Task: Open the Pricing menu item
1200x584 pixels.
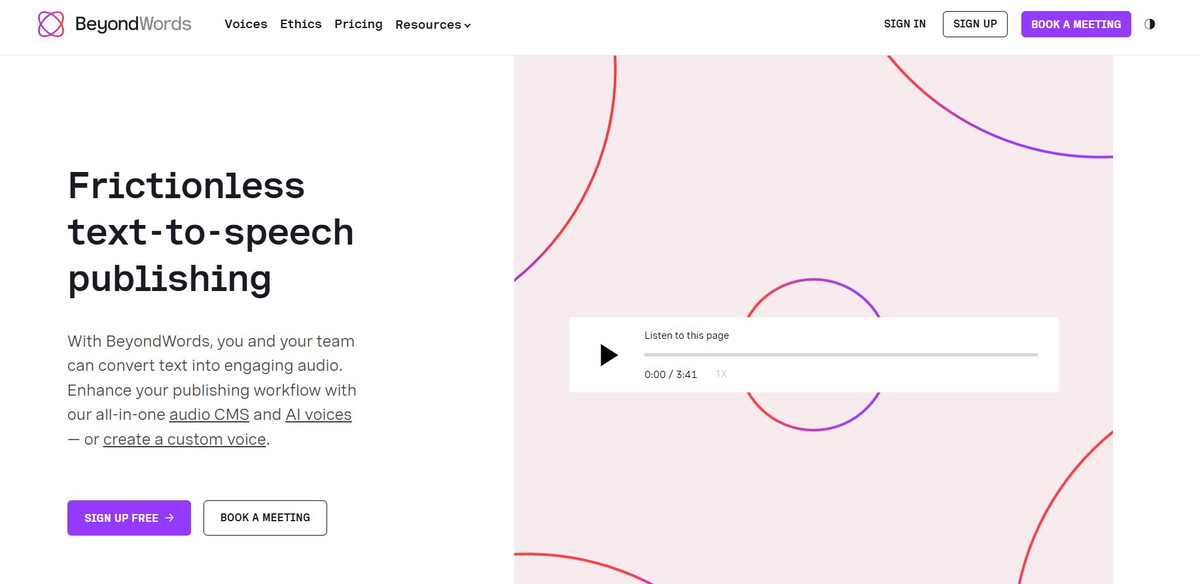Action: pyautogui.click(x=358, y=24)
